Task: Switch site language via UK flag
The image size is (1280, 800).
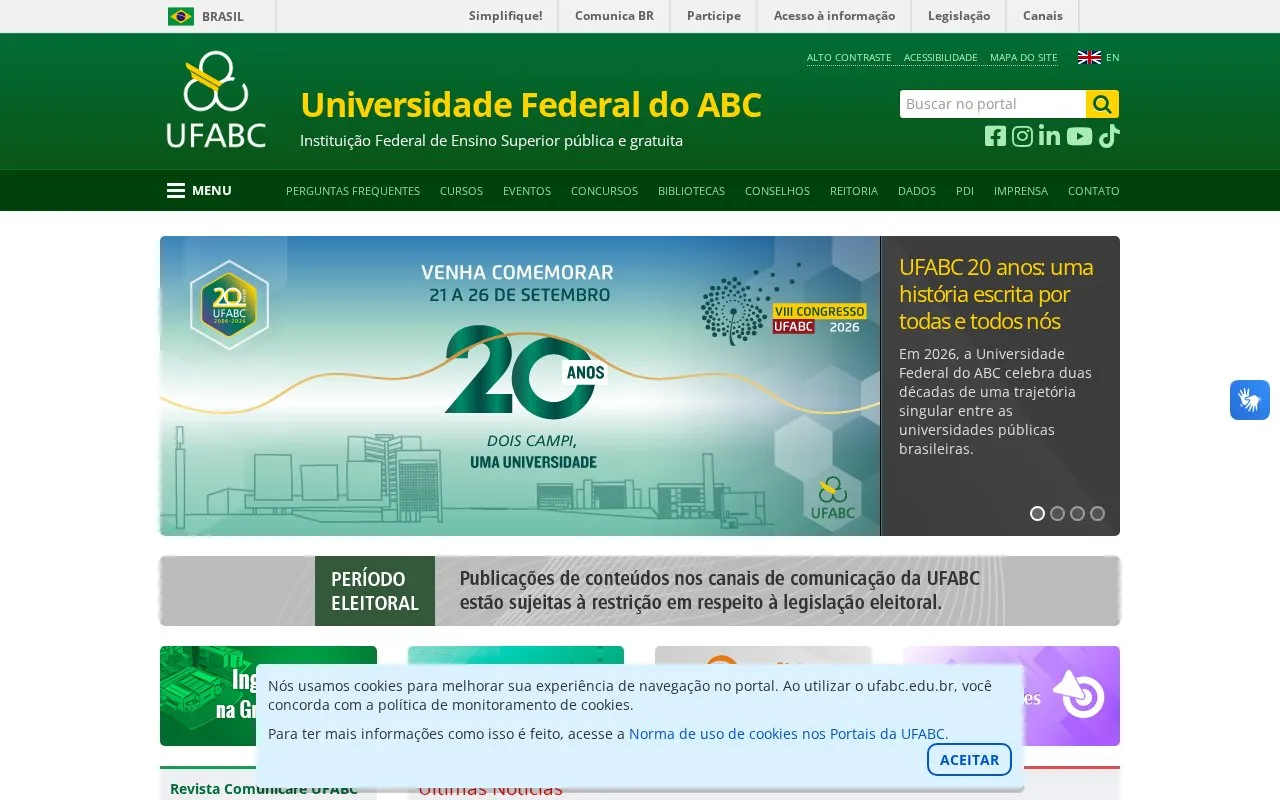Action: [x=1089, y=58]
